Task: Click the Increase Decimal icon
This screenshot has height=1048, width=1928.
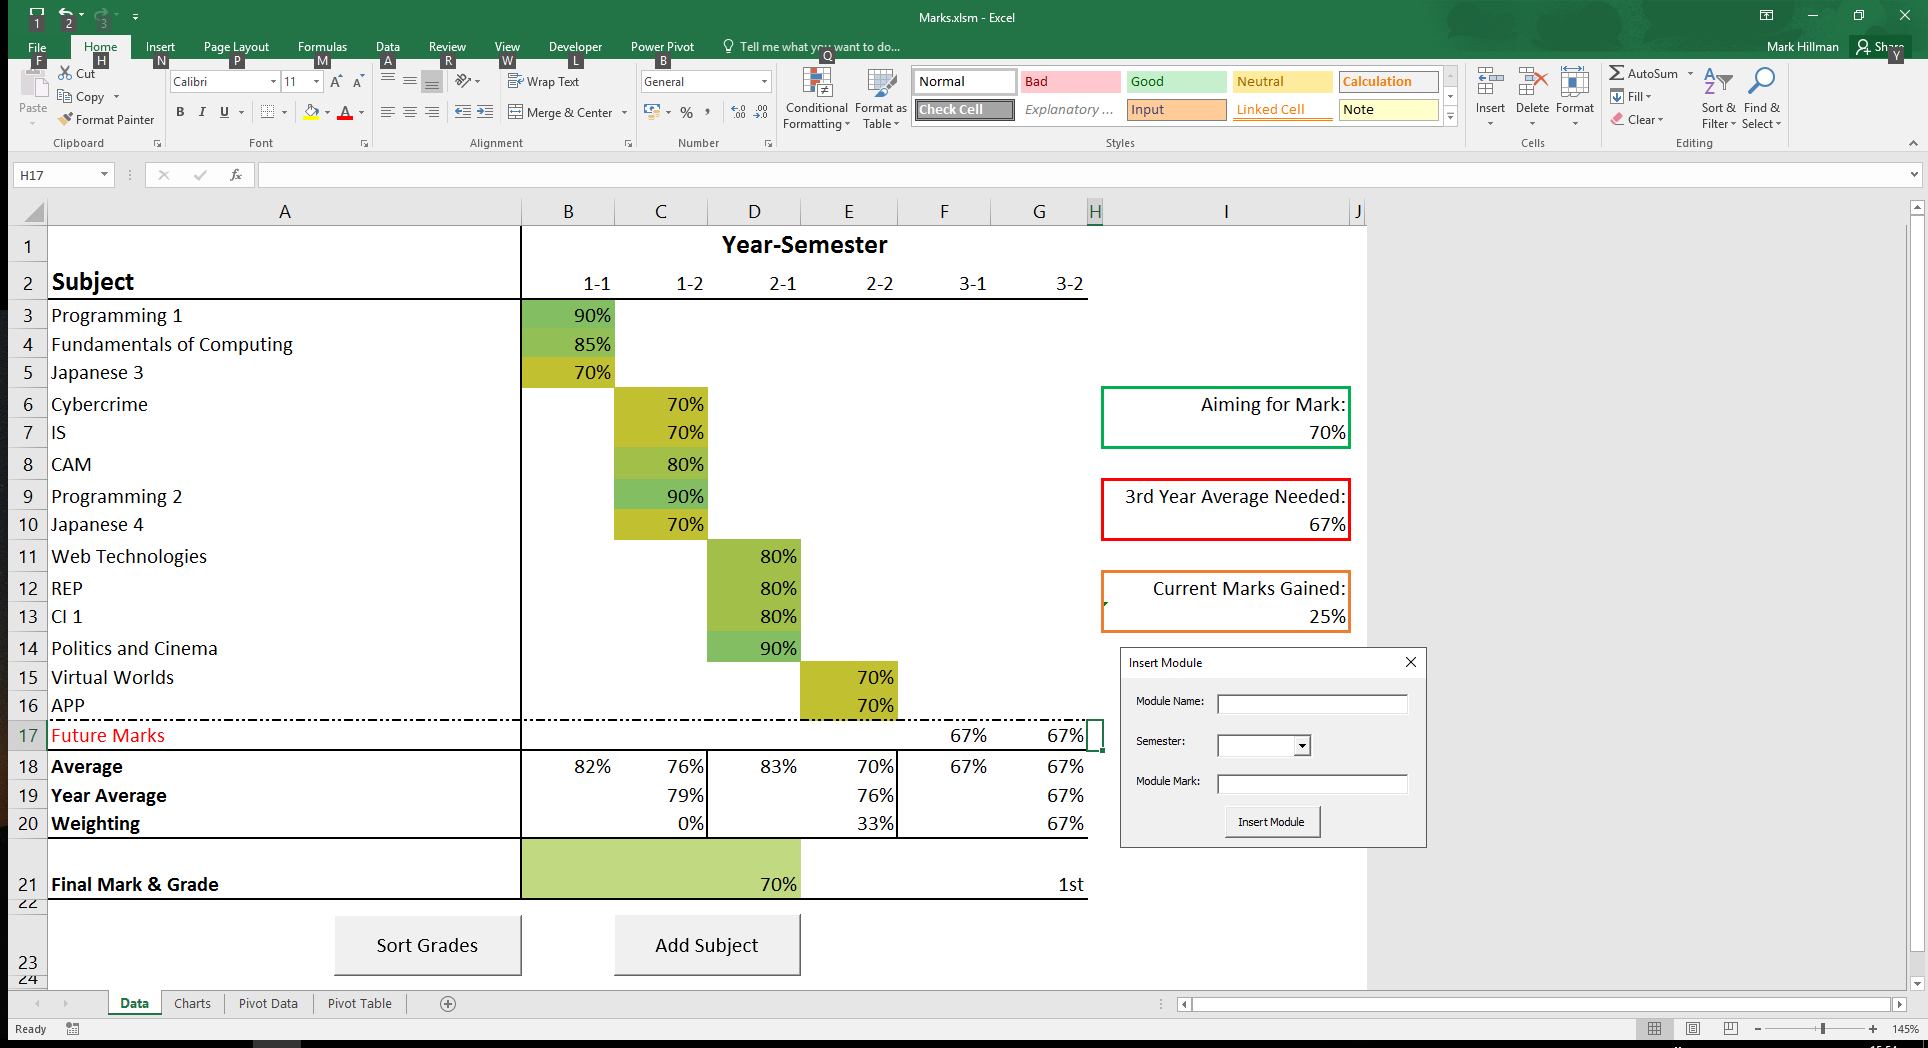Action: pyautogui.click(x=738, y=112)
